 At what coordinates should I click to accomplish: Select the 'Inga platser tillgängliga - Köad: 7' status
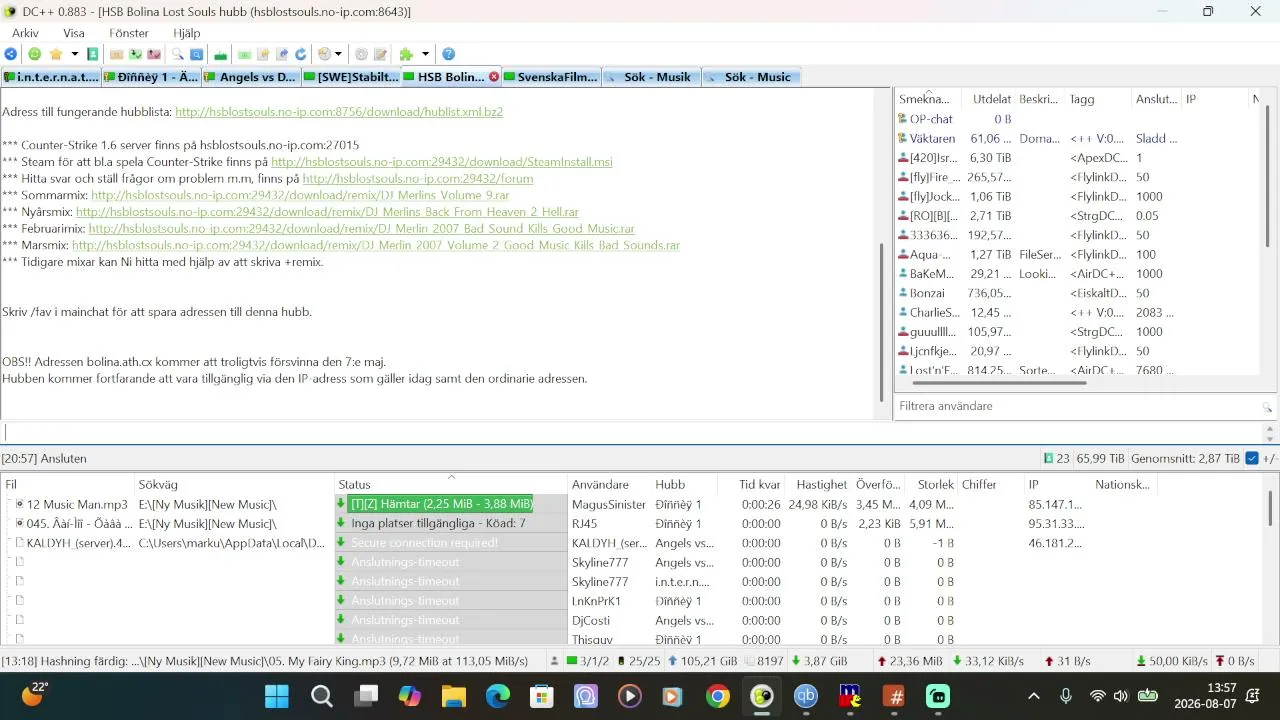tap(438, 524)
